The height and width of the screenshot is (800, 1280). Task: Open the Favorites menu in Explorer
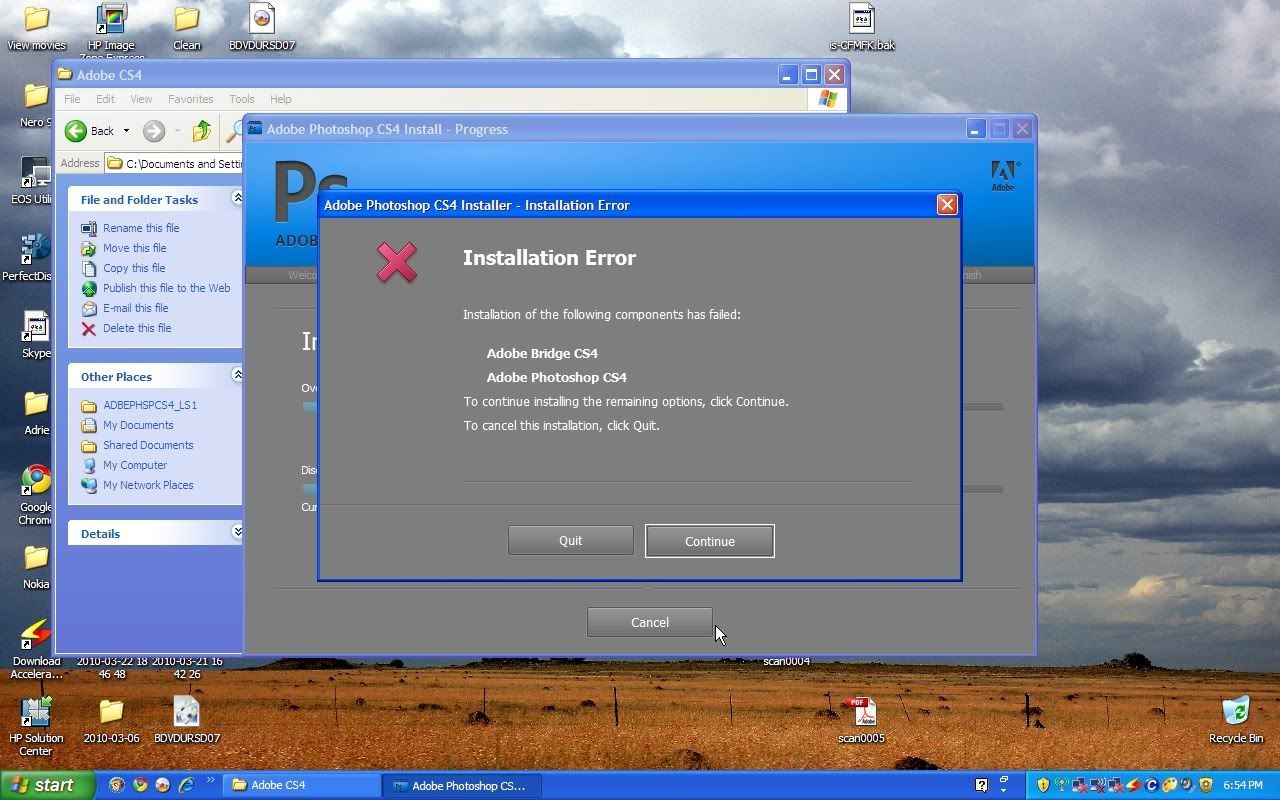[x=190, y=99]
